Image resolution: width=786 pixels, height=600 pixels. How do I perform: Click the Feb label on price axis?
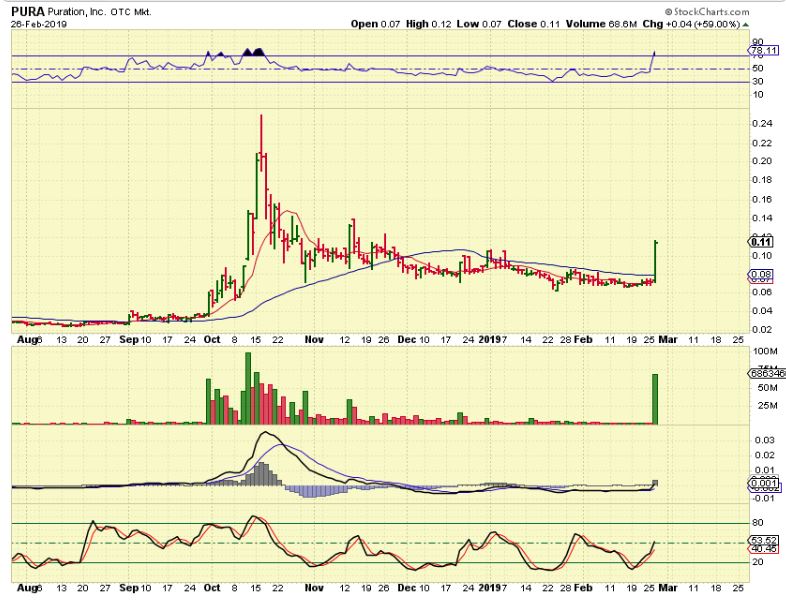[x=583, y=340]
